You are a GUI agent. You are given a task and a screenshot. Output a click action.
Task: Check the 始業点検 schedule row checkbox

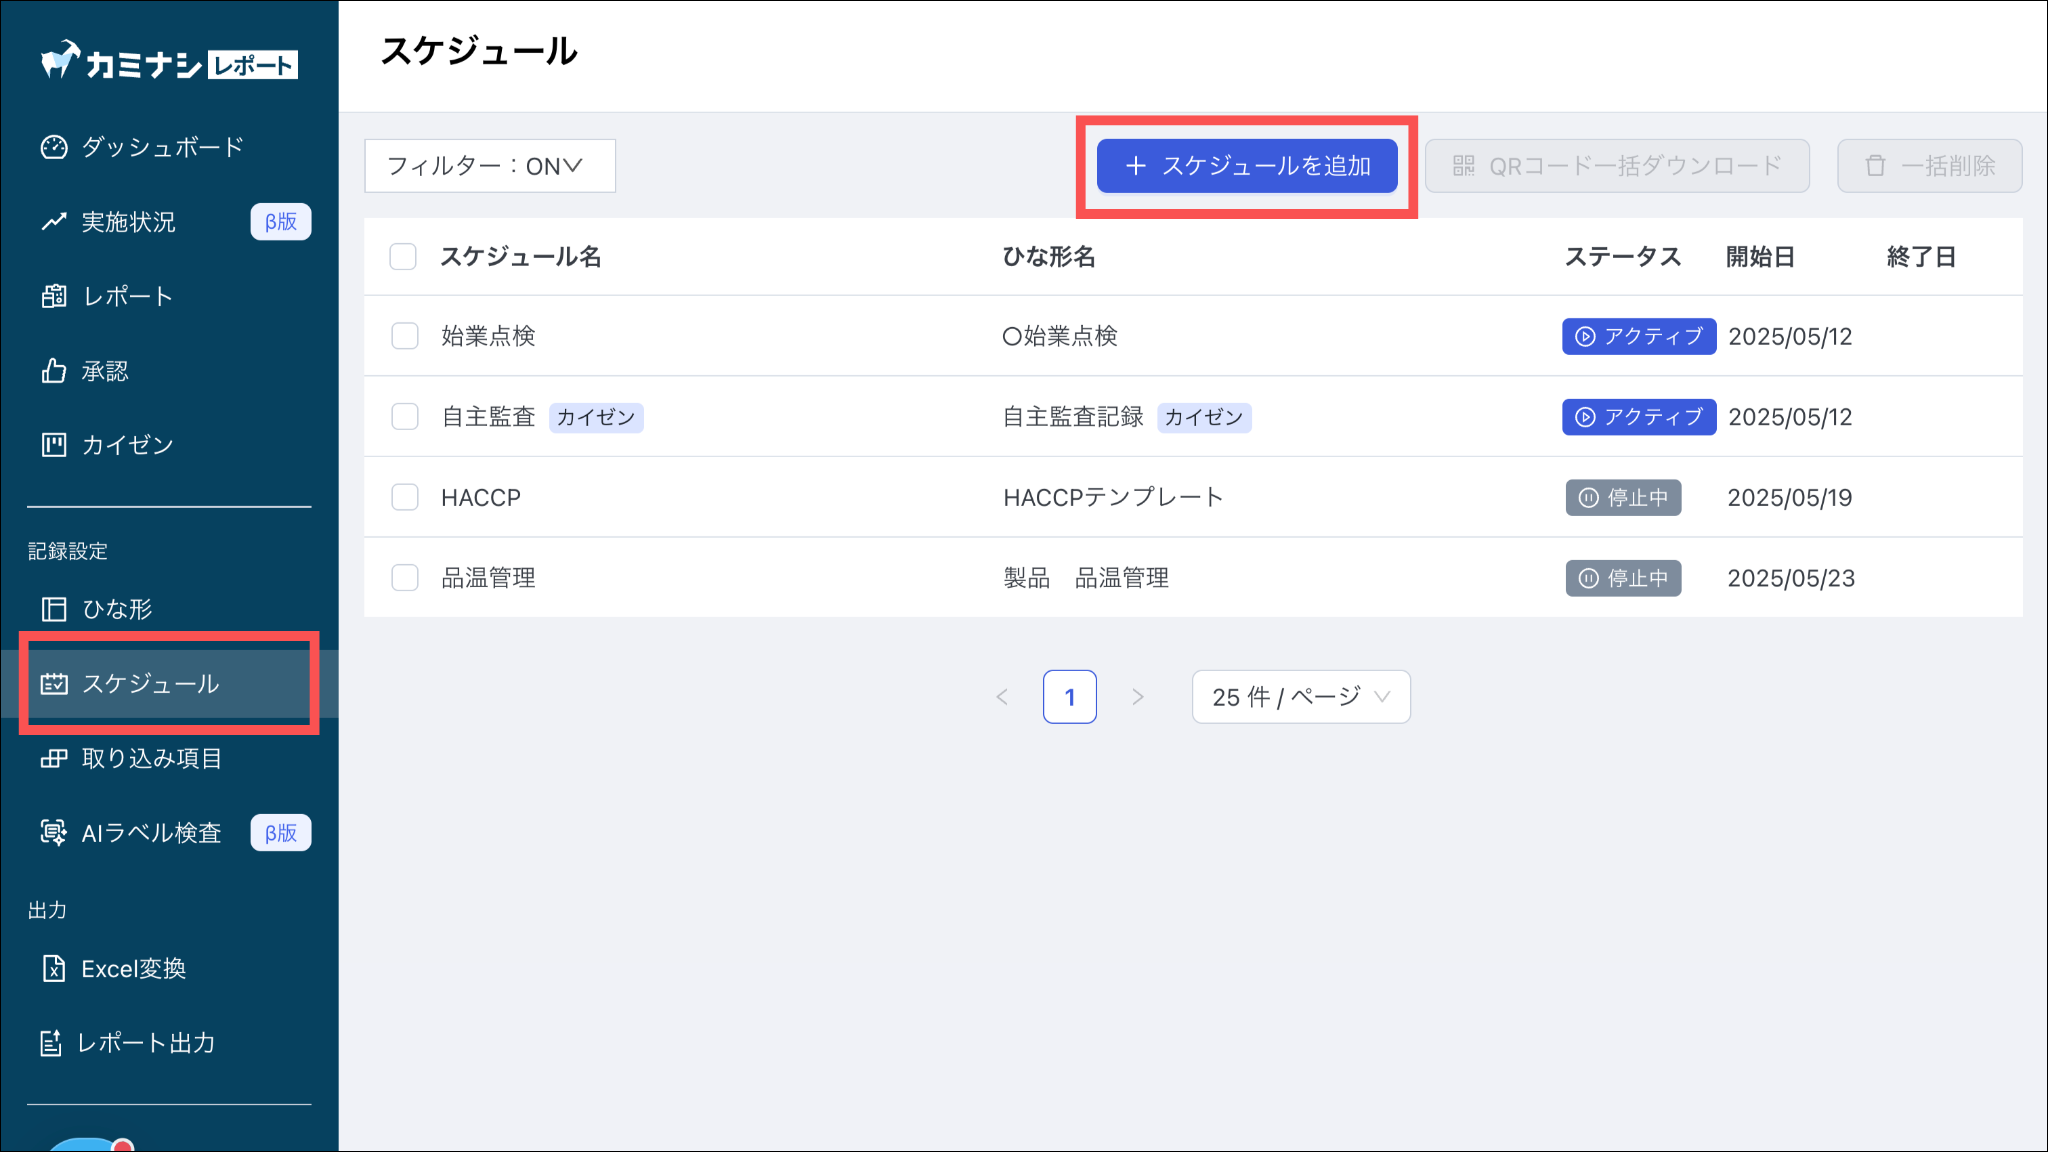[405, 336]
